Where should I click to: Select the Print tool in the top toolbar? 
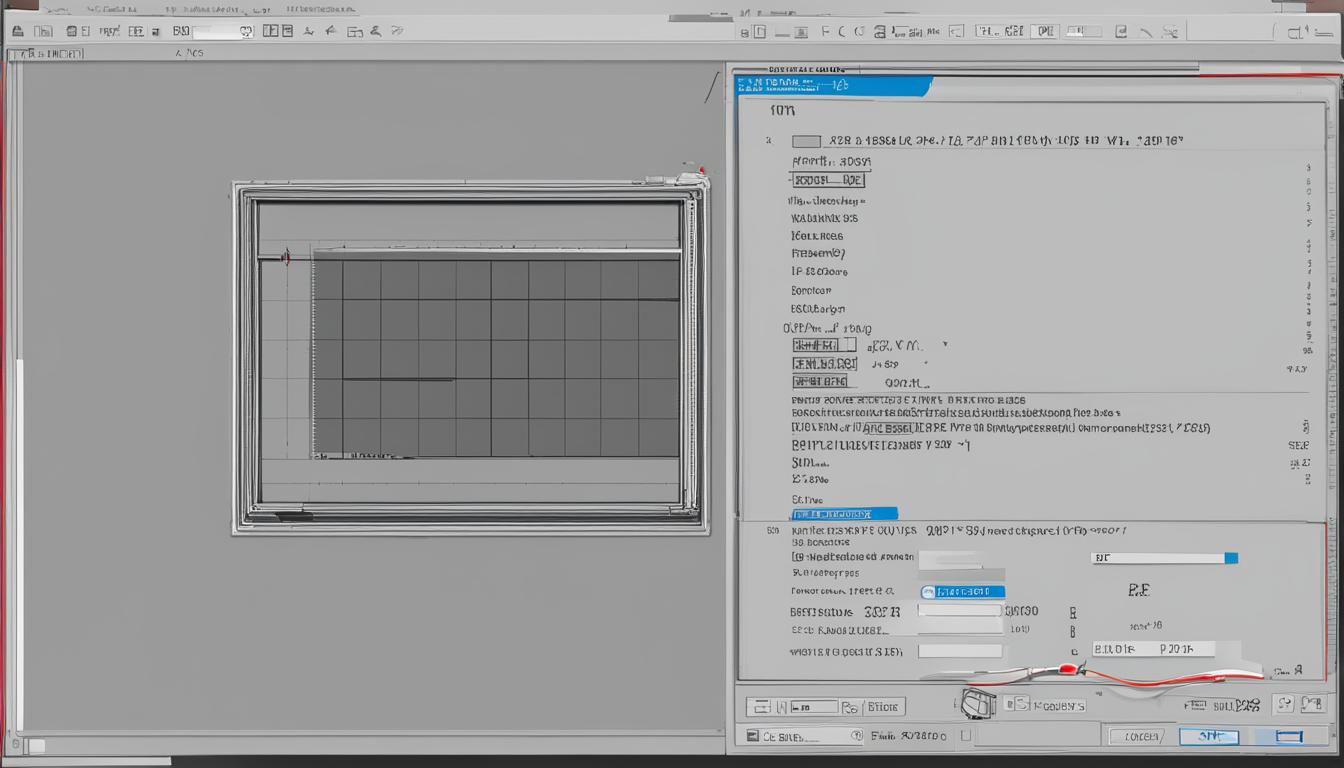pyautogui.click(x=17, y=31)
